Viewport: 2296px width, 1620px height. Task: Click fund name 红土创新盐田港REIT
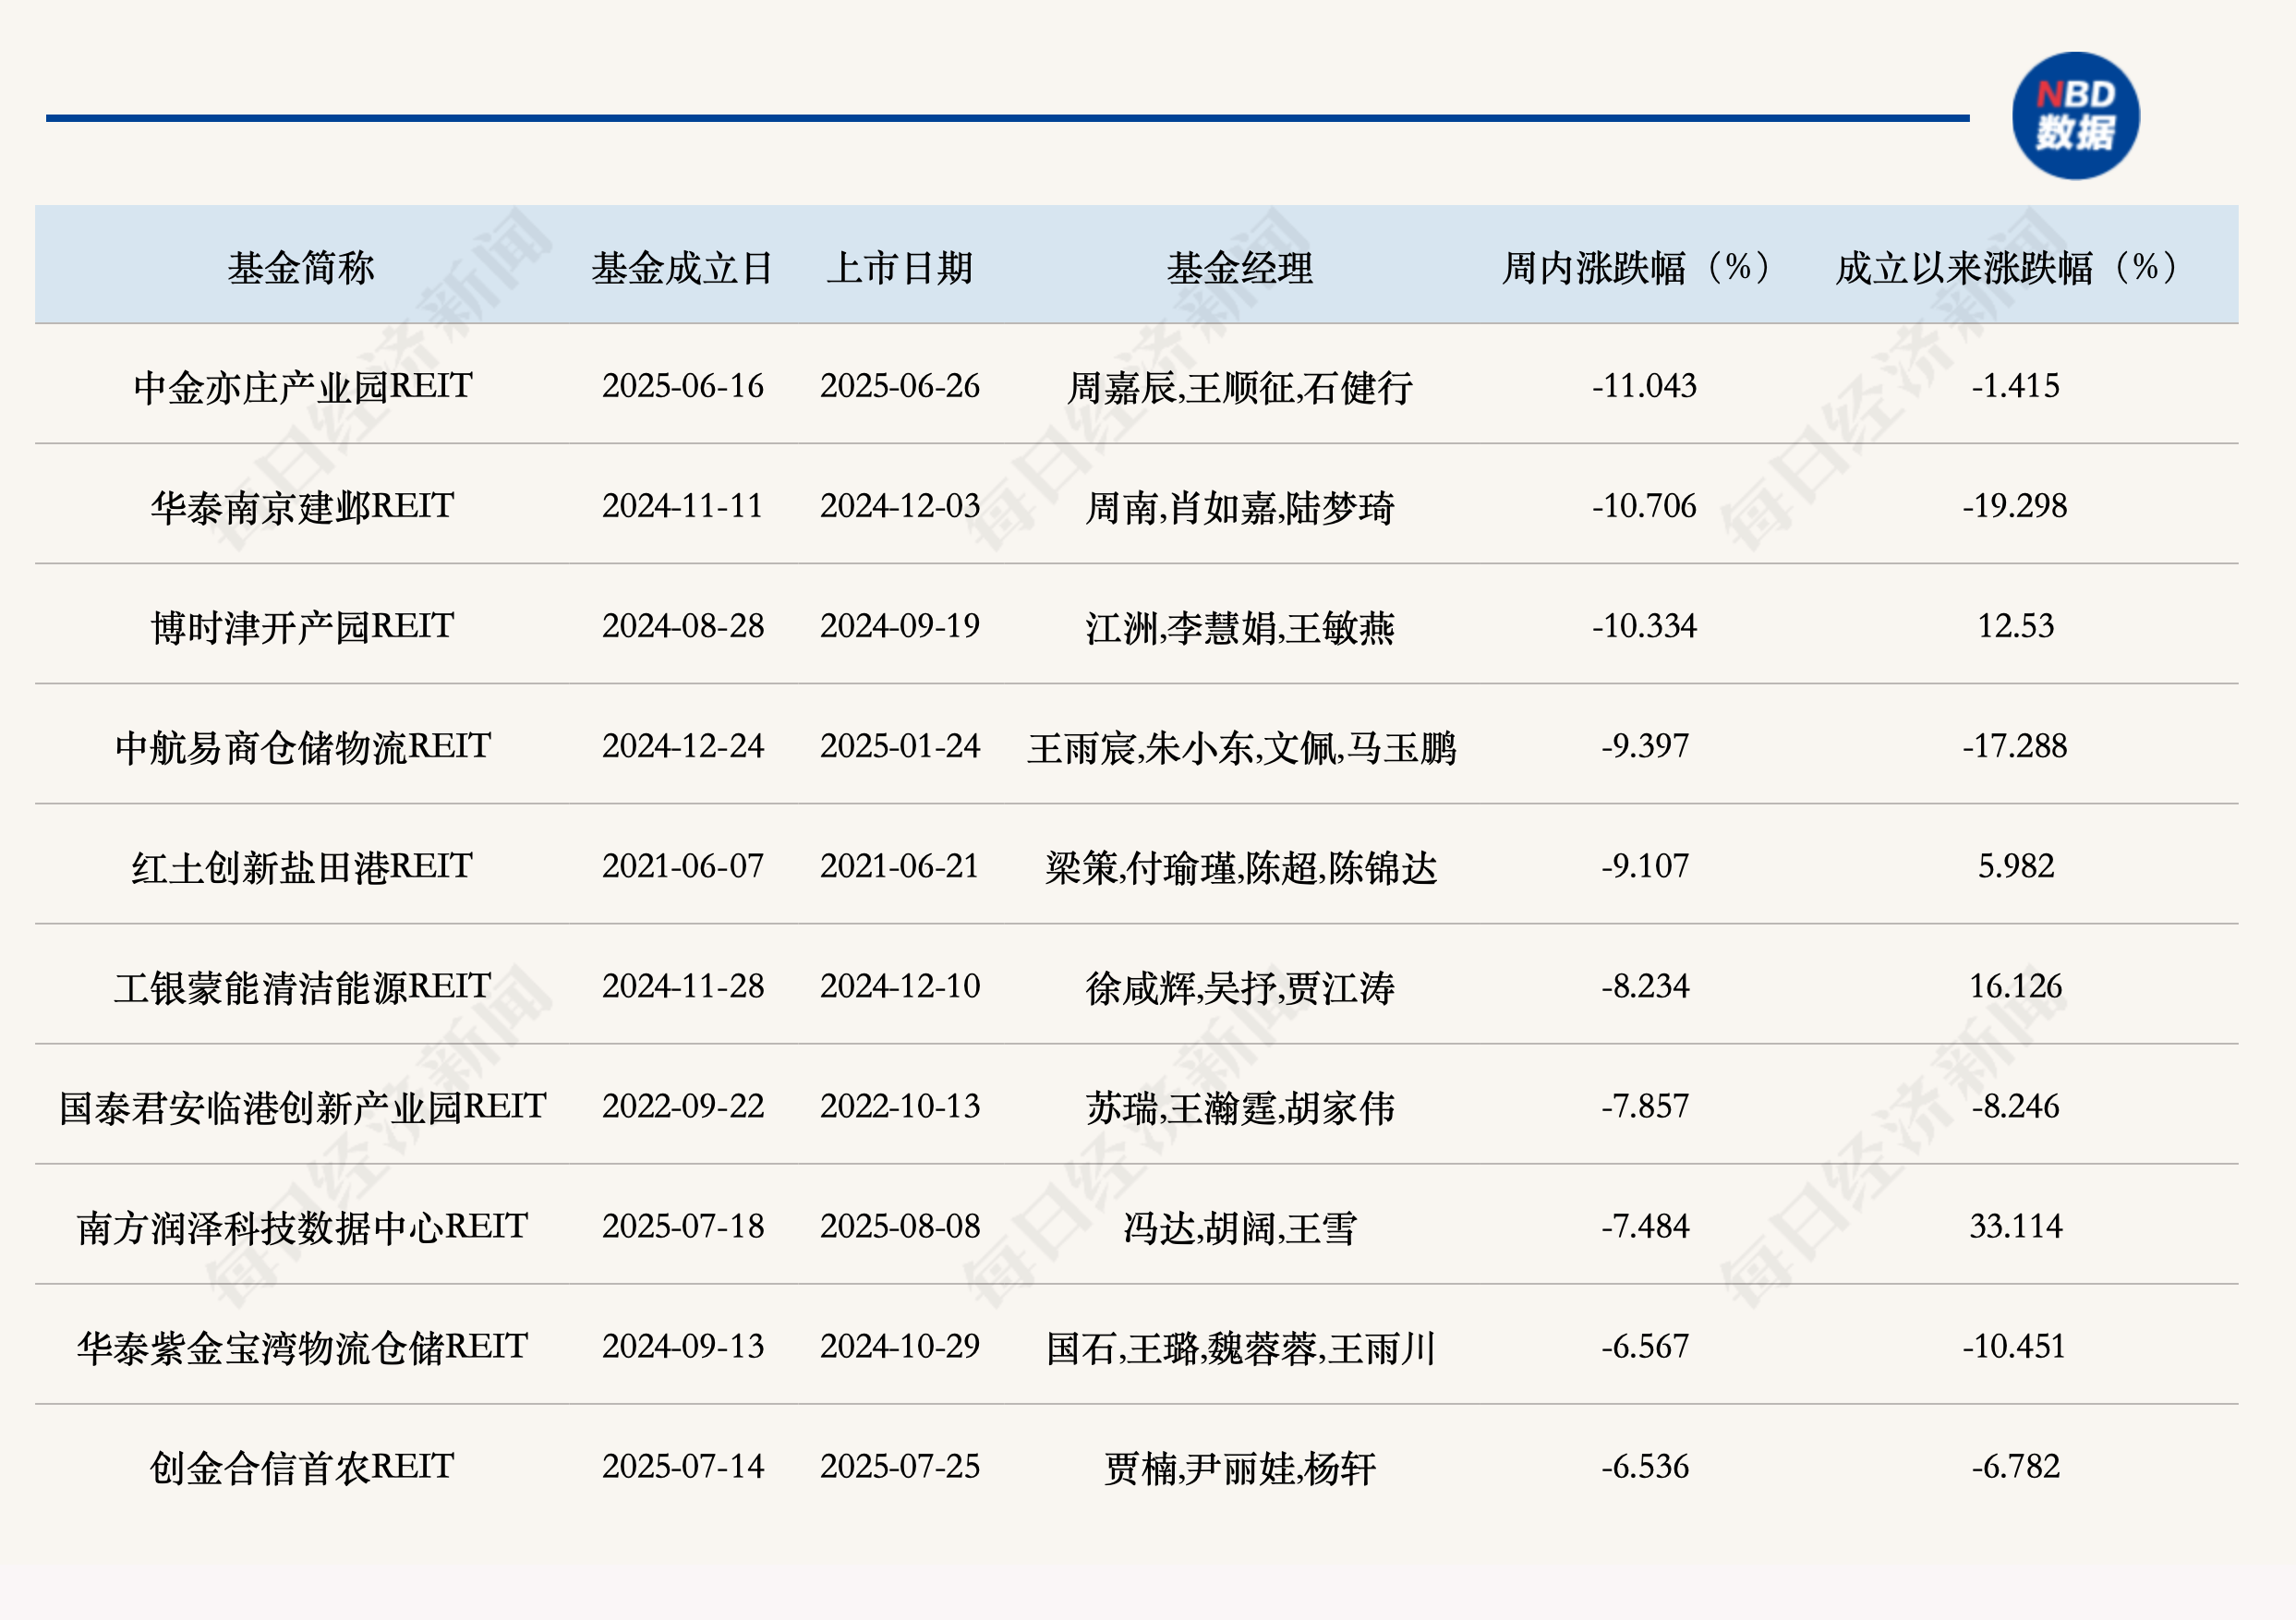(x=303, y=867)
